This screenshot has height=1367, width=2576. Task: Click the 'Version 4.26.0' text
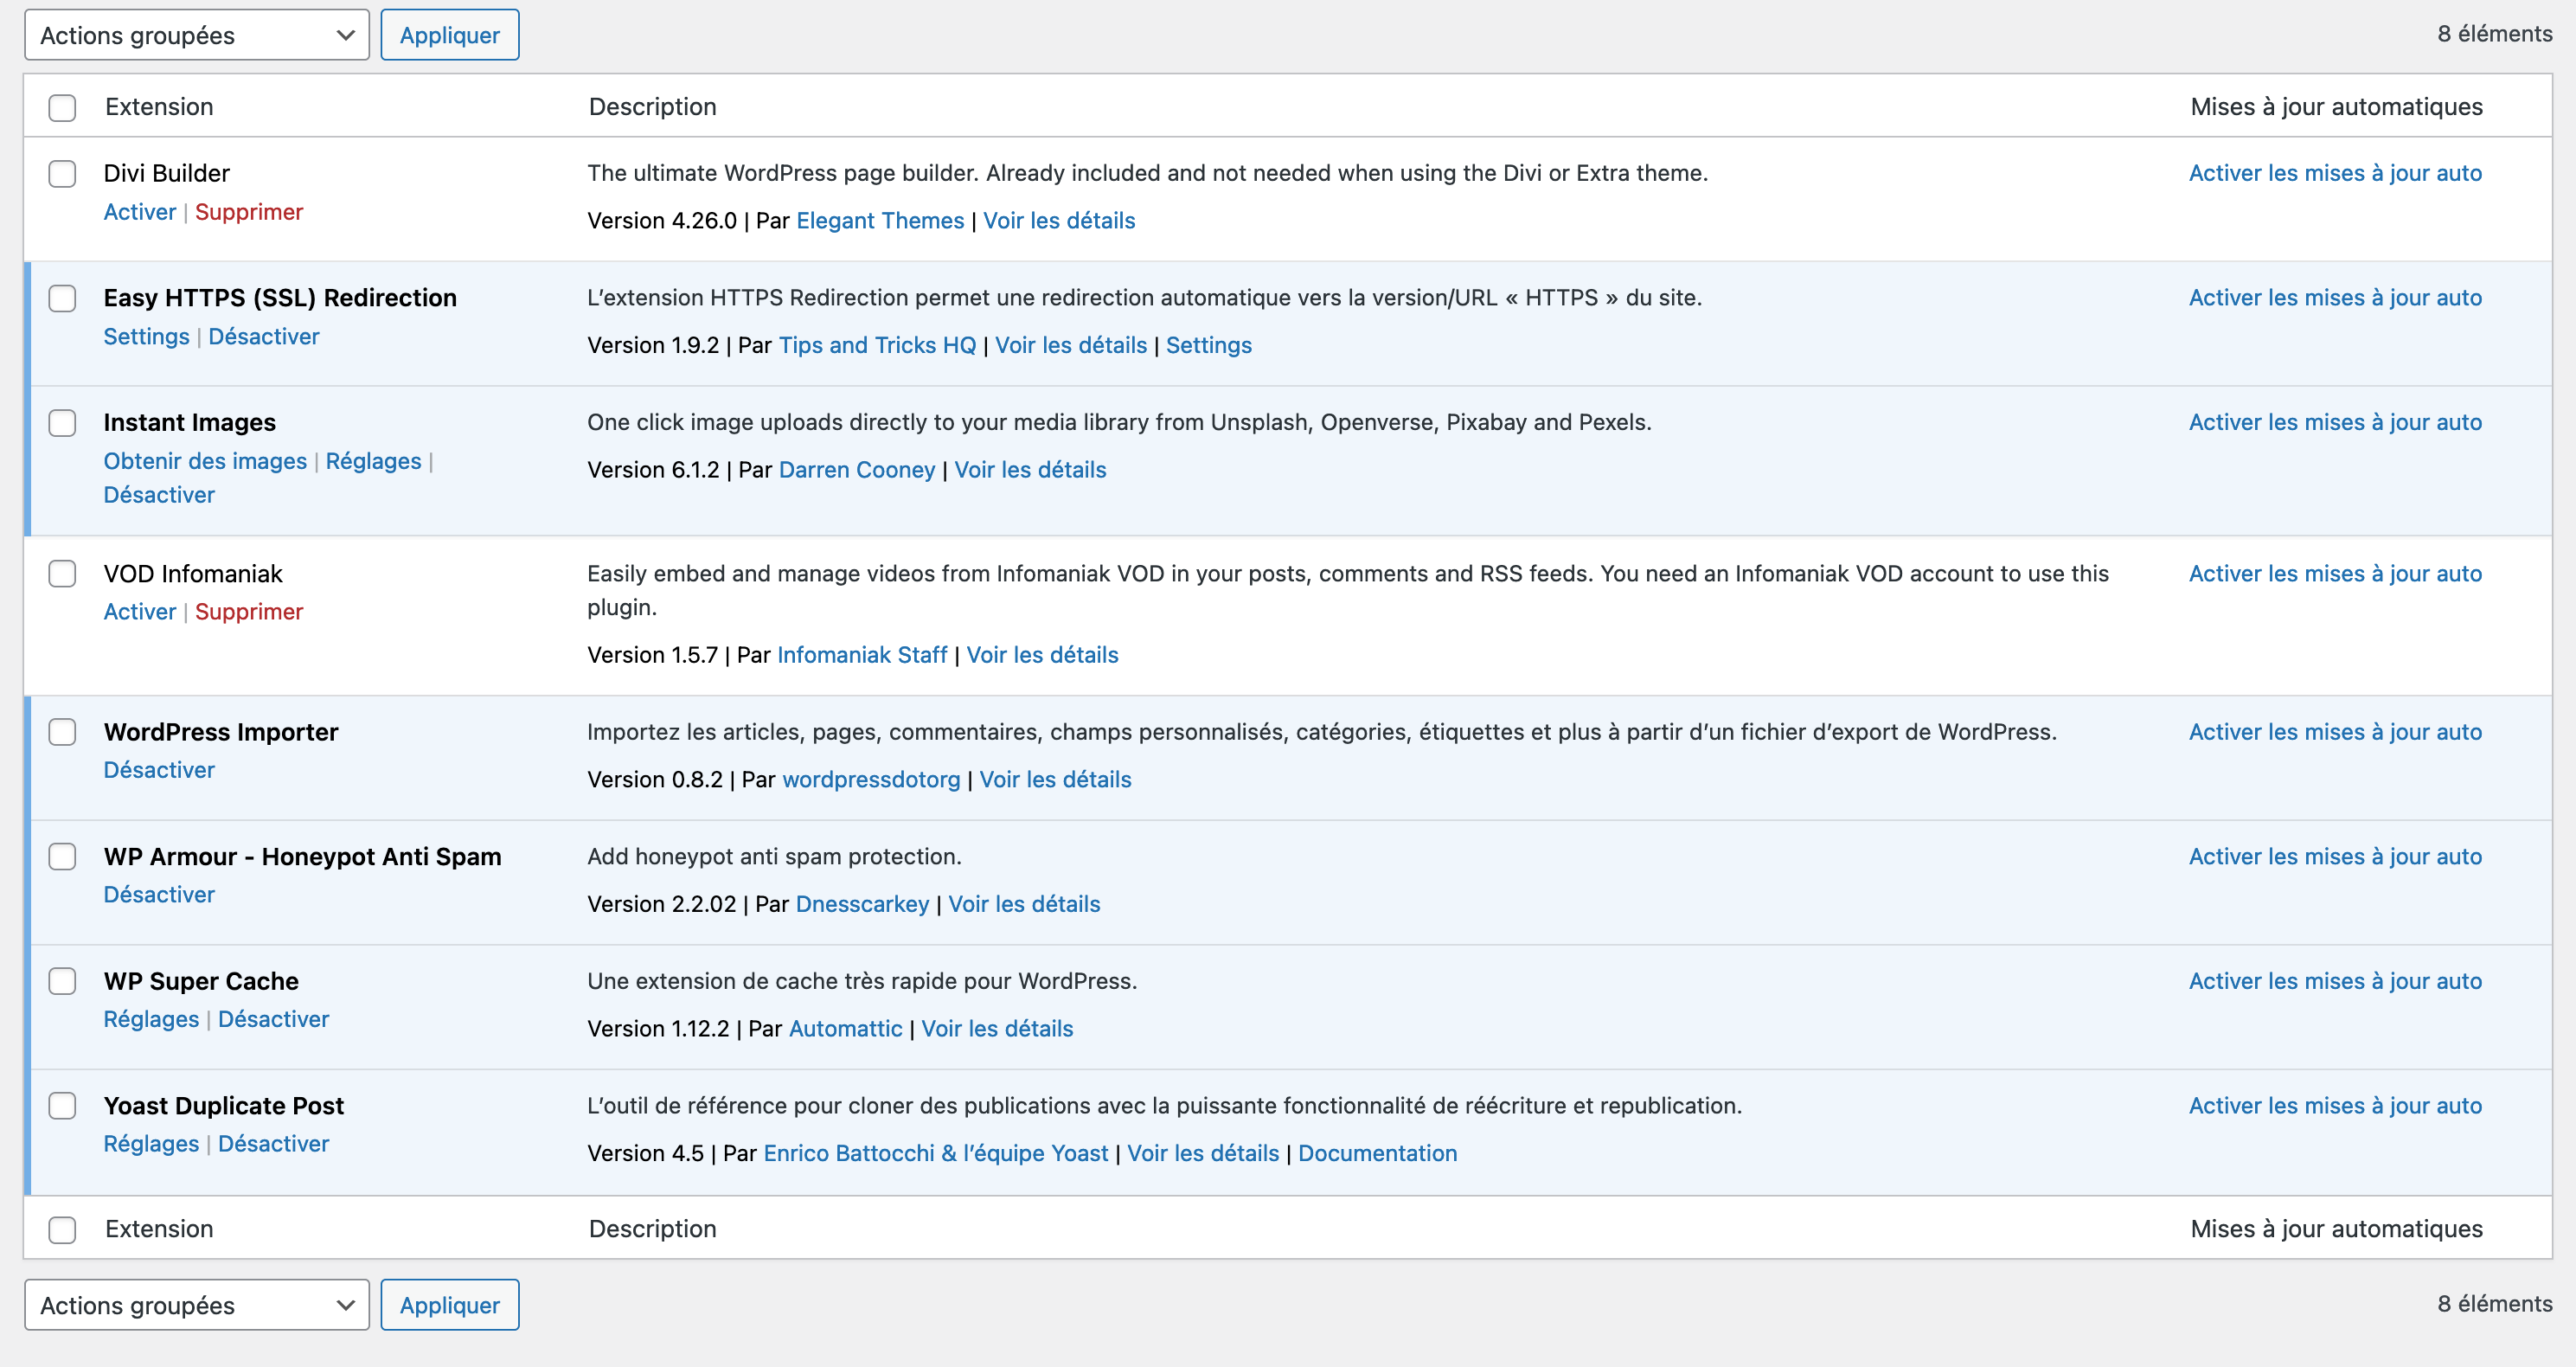click(x=662, y=221)
